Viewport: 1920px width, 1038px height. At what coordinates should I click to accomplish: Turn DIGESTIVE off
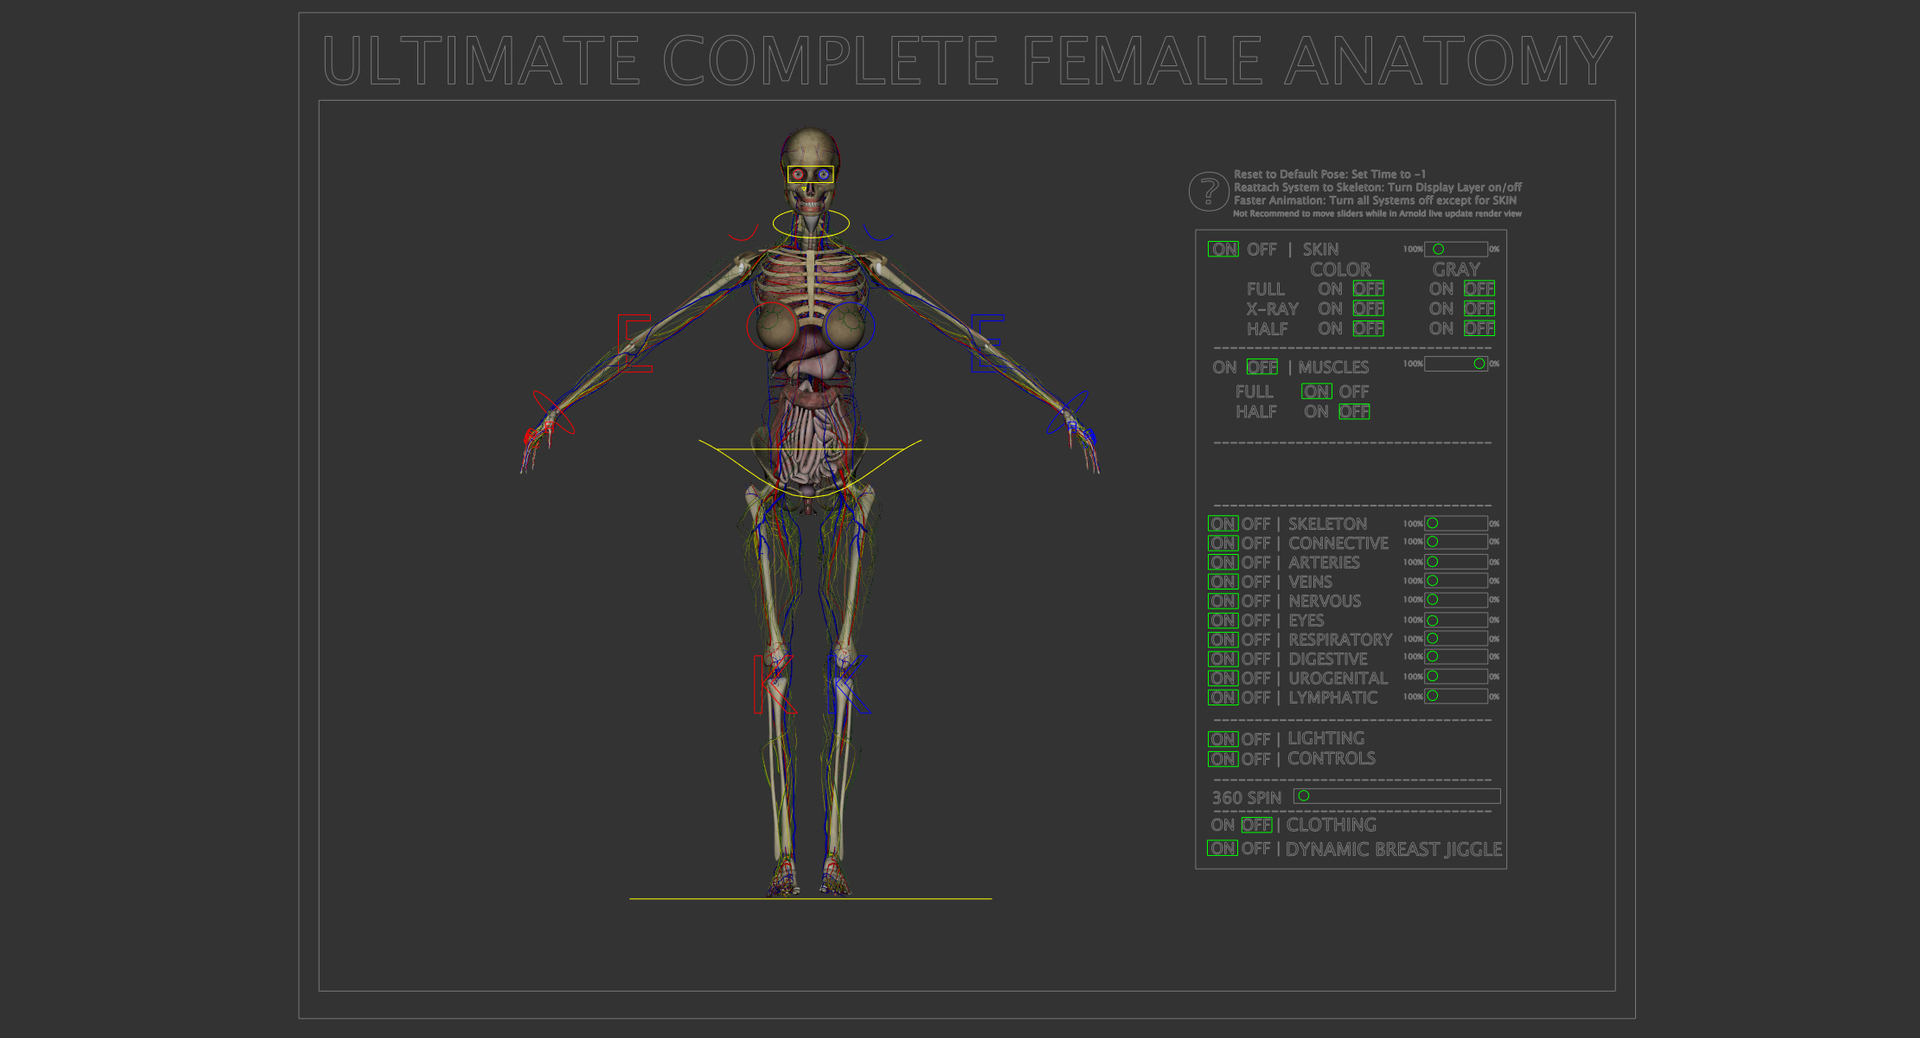coord(1256,659)
